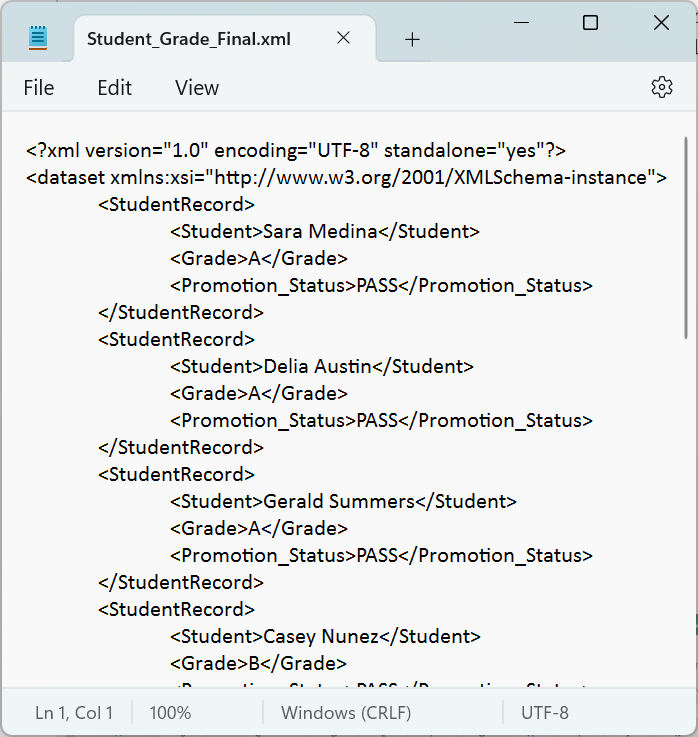Click the 100% zoom level indicator
The height and width of the screenshot is (737, 698).
[170, 713]
